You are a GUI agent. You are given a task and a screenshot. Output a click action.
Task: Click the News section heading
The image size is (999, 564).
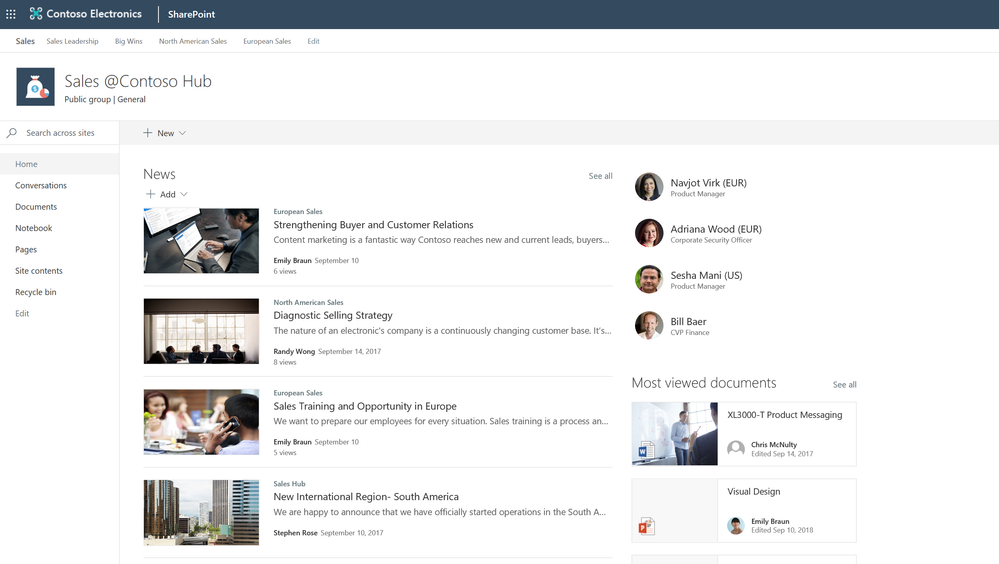[159, 174]
